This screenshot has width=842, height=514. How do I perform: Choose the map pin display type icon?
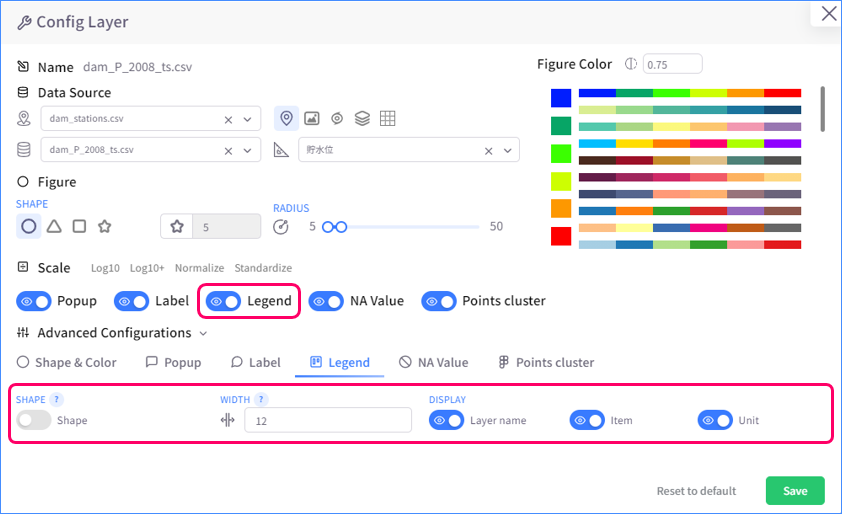click(286, 118)
